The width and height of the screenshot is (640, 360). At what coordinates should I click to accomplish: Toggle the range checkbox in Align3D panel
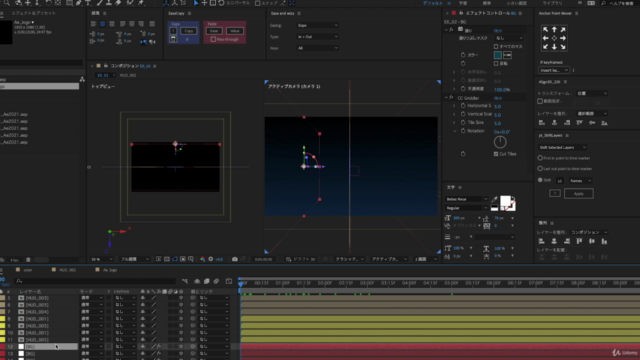coord(540,101)
